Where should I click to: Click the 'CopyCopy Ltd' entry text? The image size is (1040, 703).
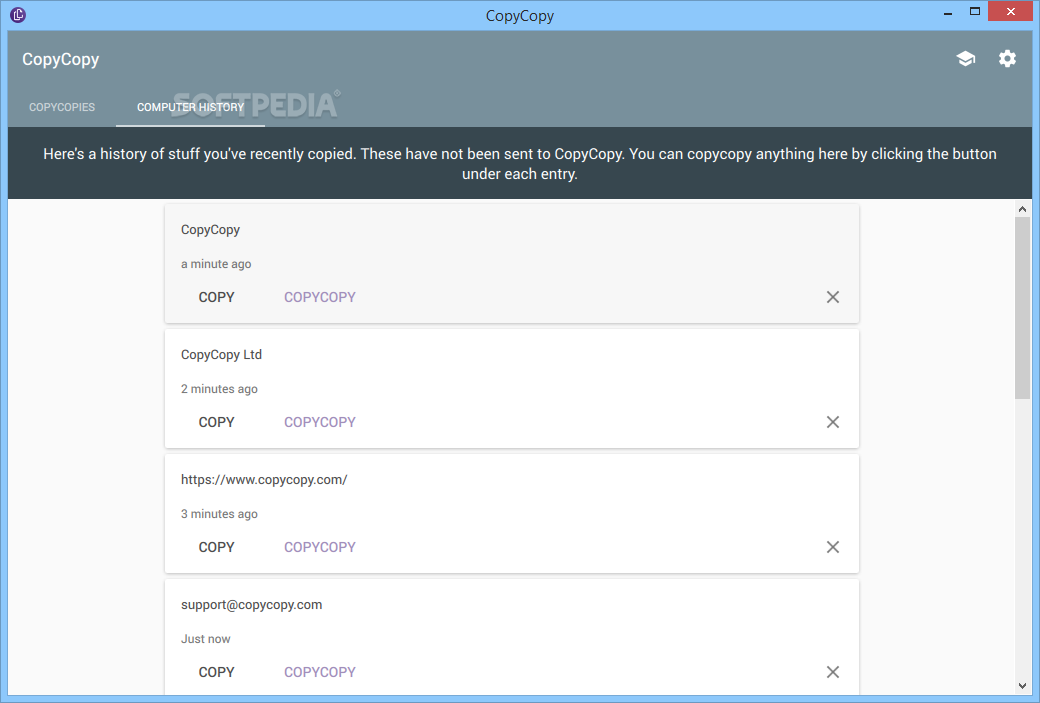[222, 355]
